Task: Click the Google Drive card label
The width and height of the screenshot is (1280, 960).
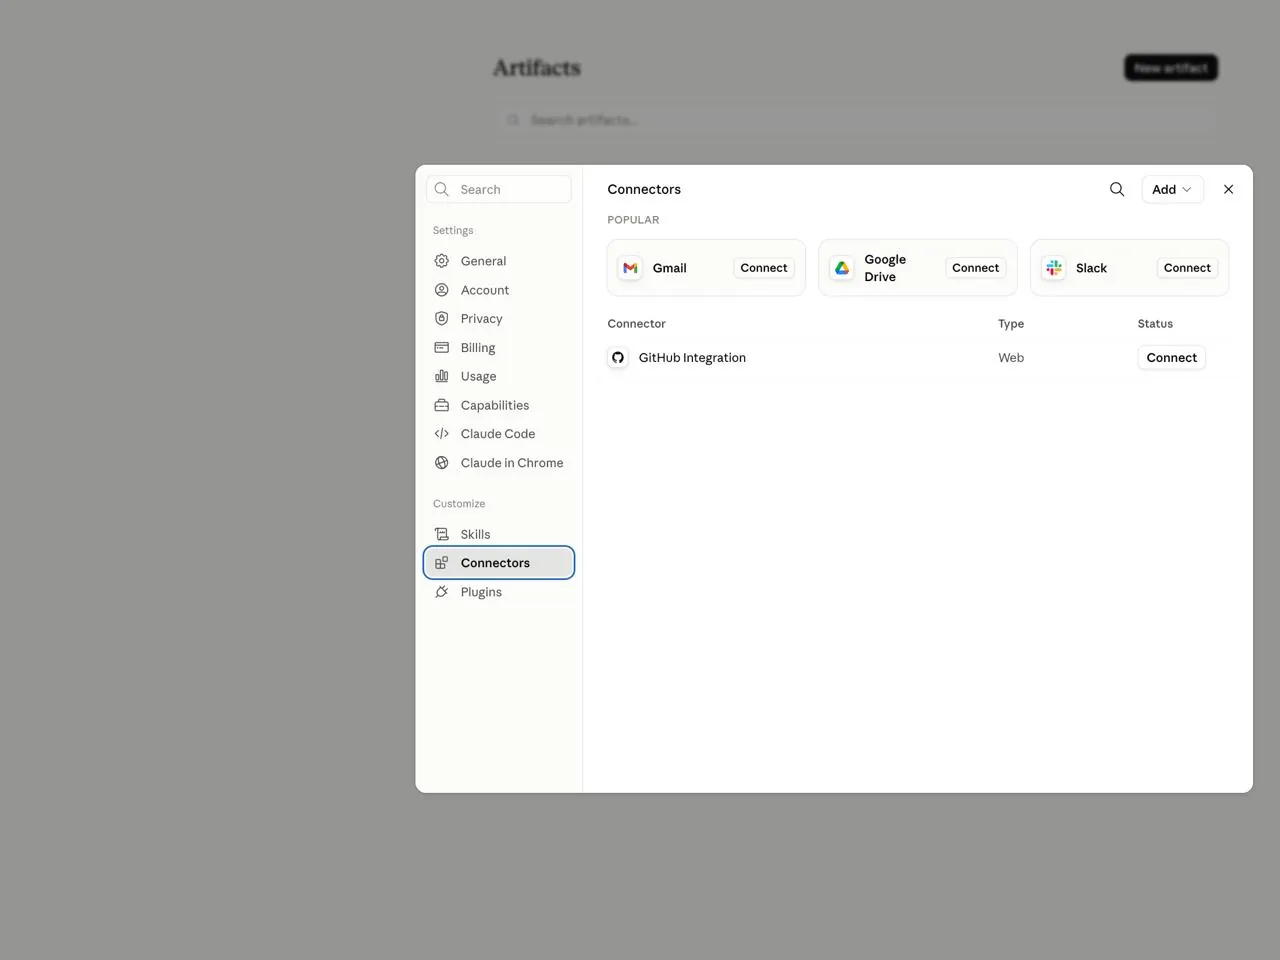Action: click(885, 268)
